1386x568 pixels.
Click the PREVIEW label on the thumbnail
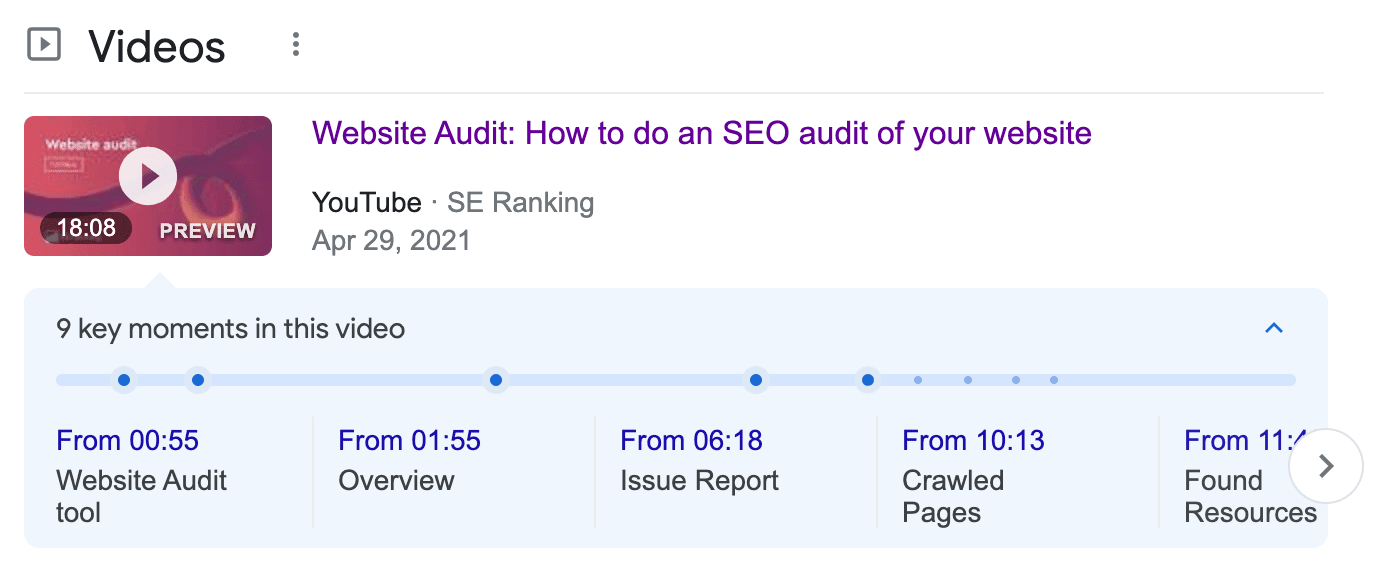[207, 231]
